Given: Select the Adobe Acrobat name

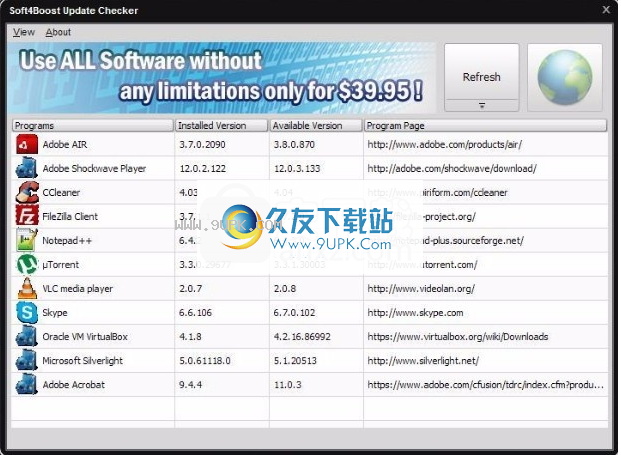Looking at the screenshot, I should [74, 385].
